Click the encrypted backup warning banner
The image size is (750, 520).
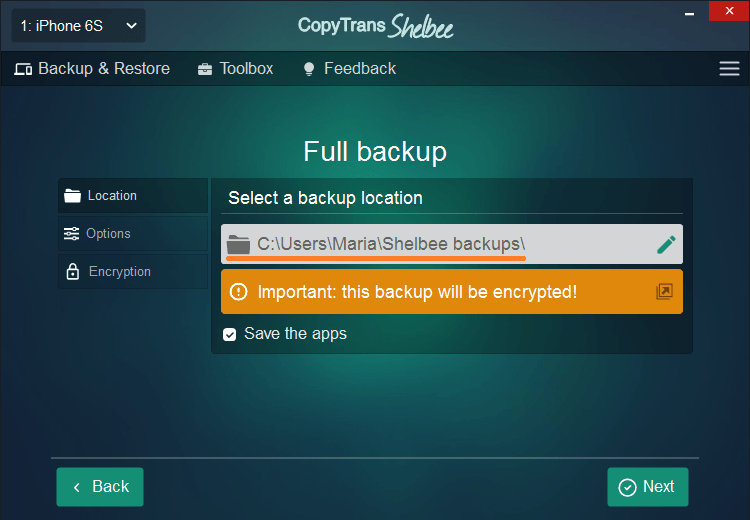coord(452,291)
